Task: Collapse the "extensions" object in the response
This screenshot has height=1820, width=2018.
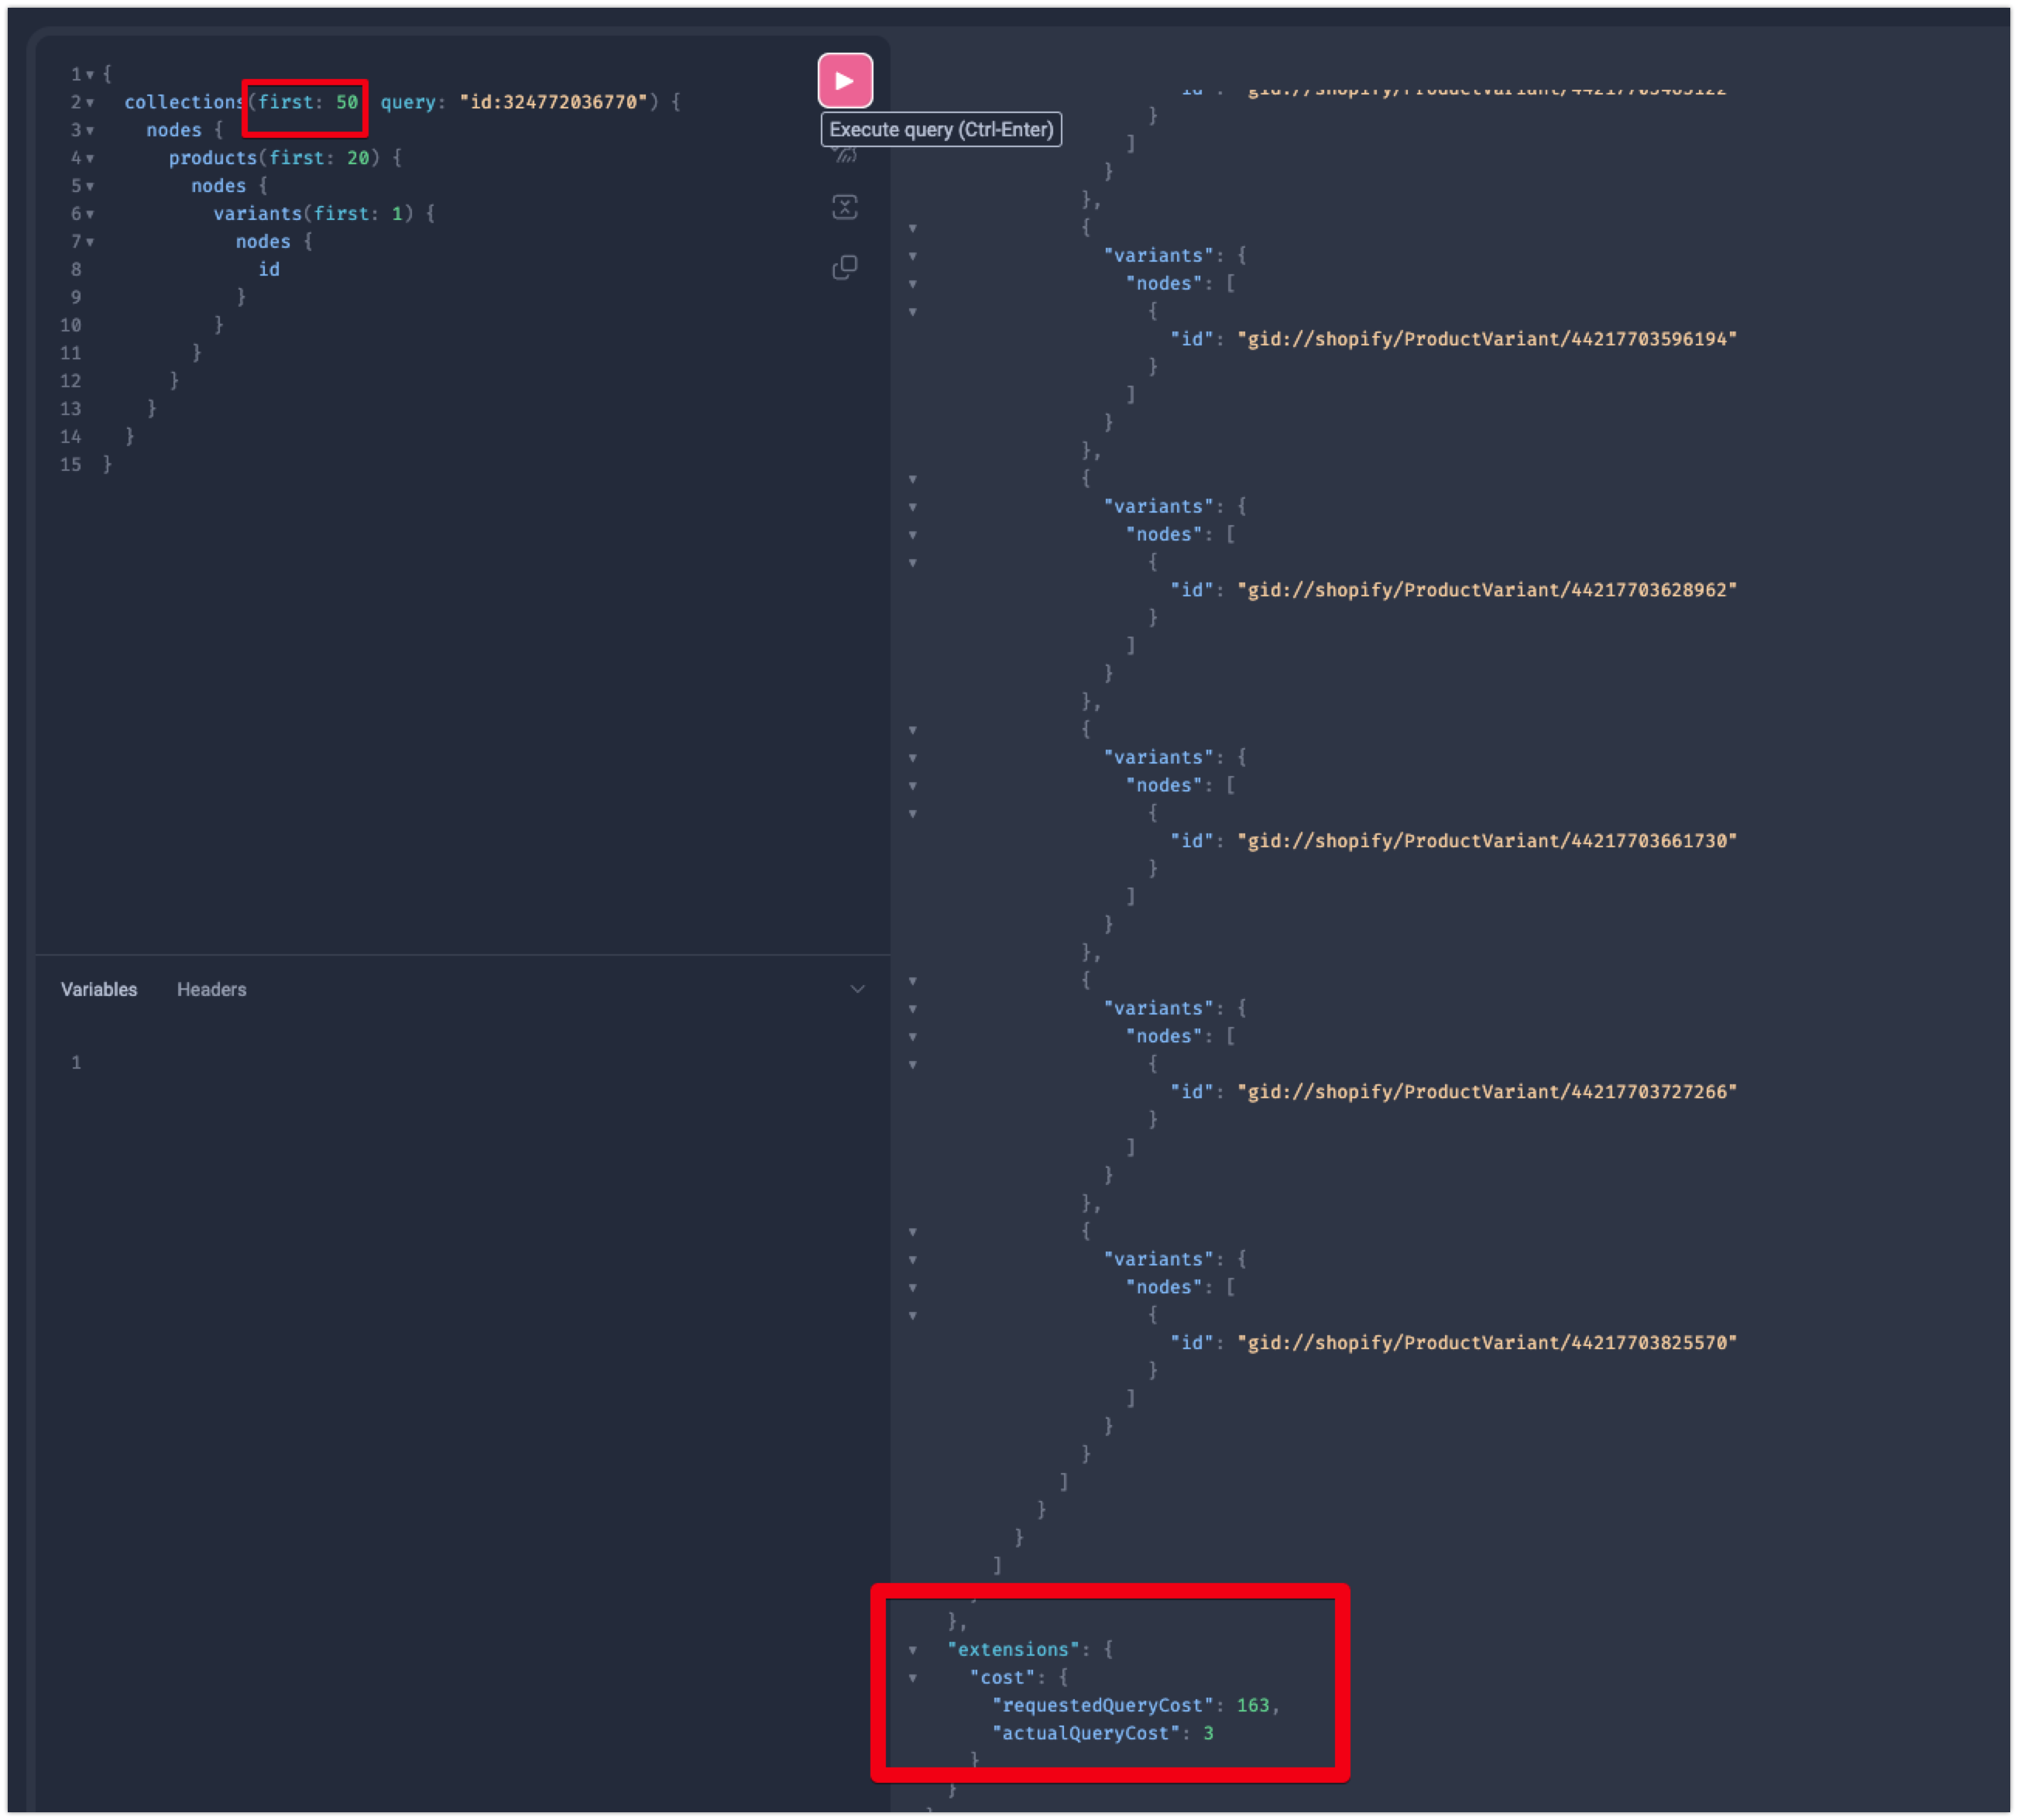Action: tap(913, 1651)
